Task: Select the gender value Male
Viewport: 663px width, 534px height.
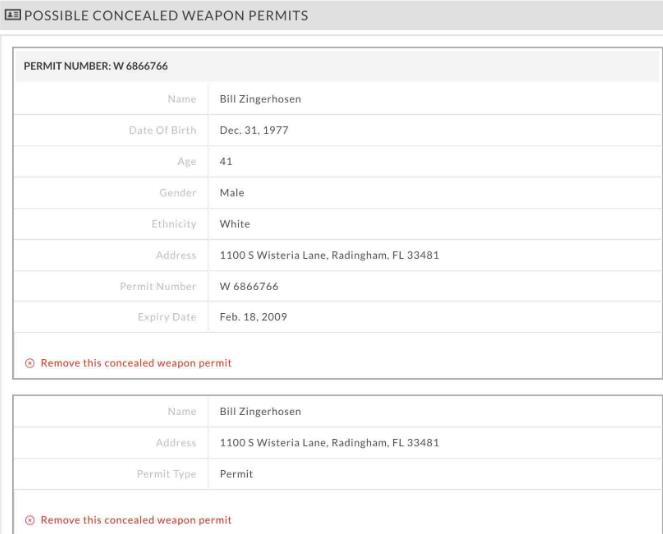Action: coord(232,193)
